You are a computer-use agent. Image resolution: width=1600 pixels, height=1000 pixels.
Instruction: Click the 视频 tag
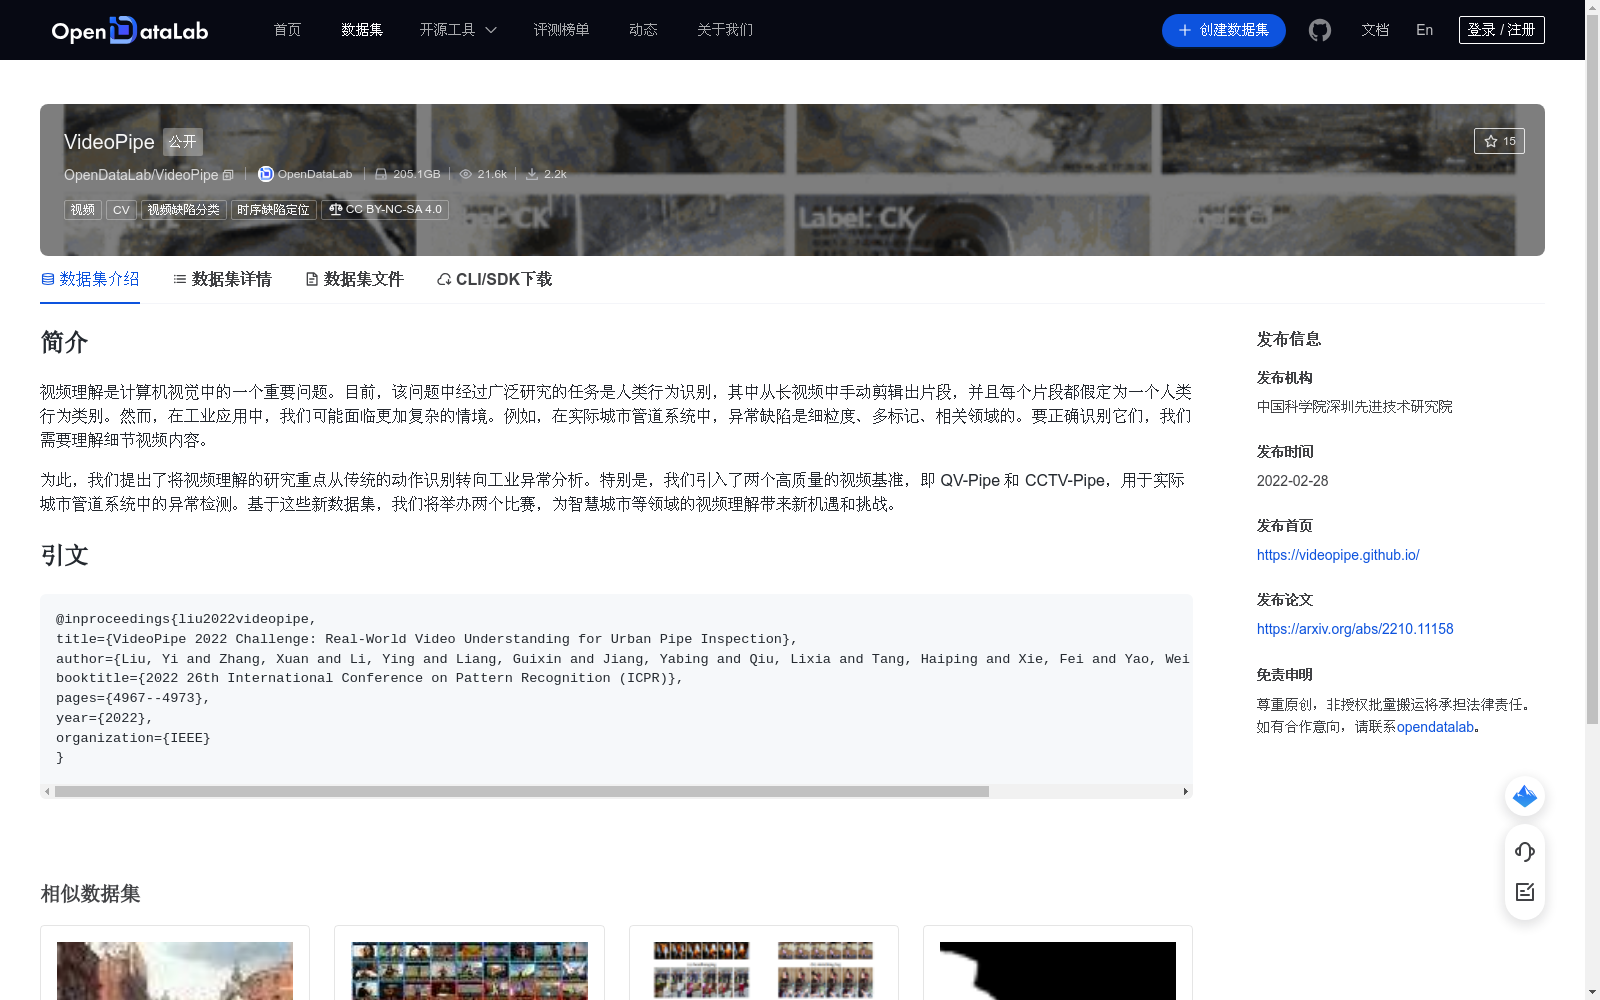[83, 210]
